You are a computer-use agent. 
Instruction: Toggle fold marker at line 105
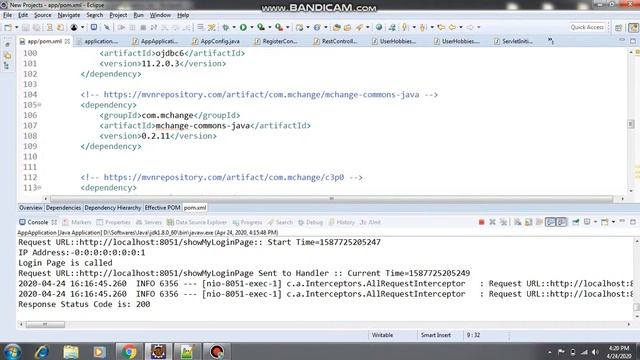click(x=40, y=105)
